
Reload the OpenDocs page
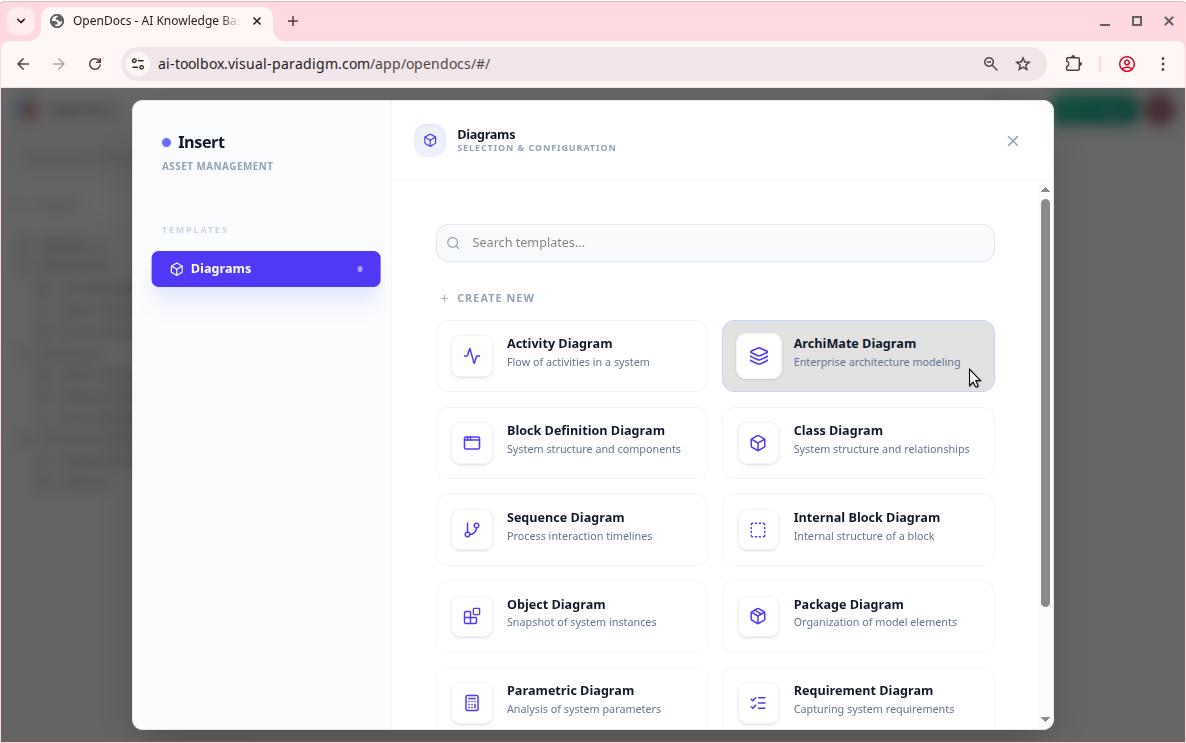tap(95, 64)
